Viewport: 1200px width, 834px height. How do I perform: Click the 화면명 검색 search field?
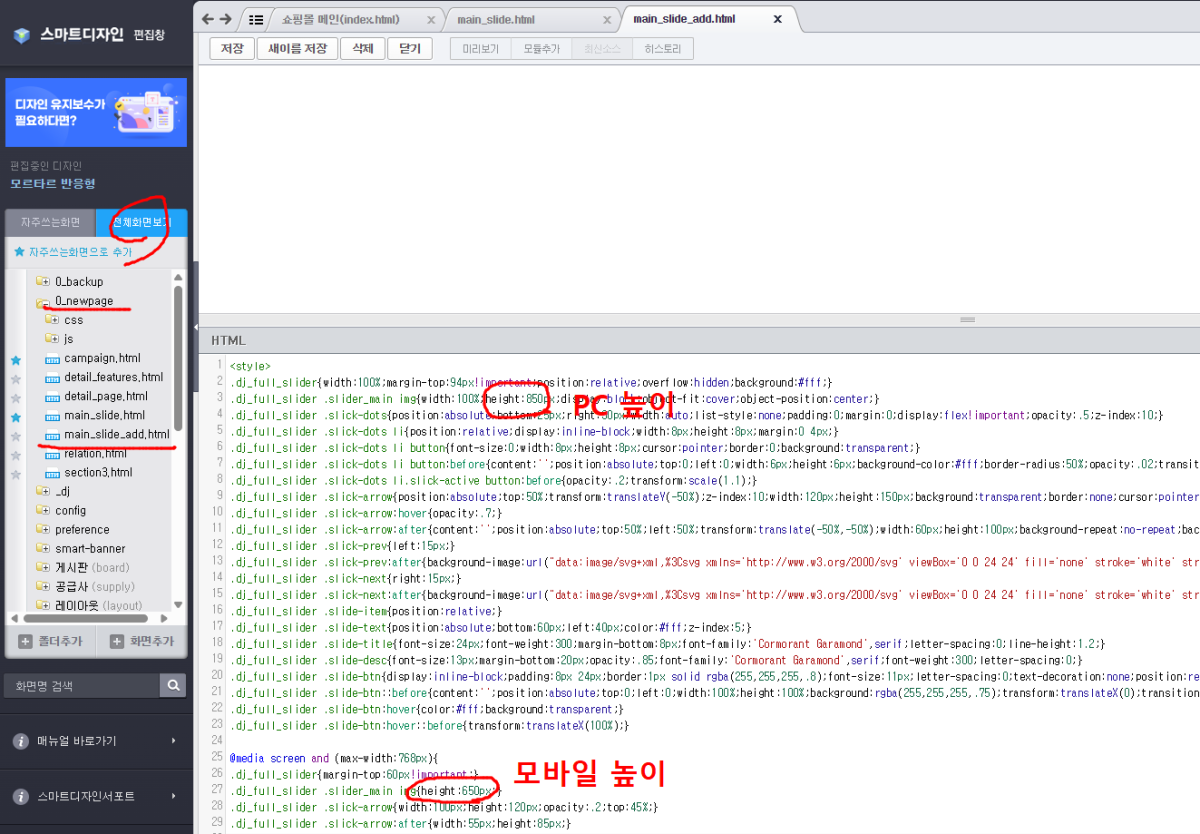coord(82,685)
